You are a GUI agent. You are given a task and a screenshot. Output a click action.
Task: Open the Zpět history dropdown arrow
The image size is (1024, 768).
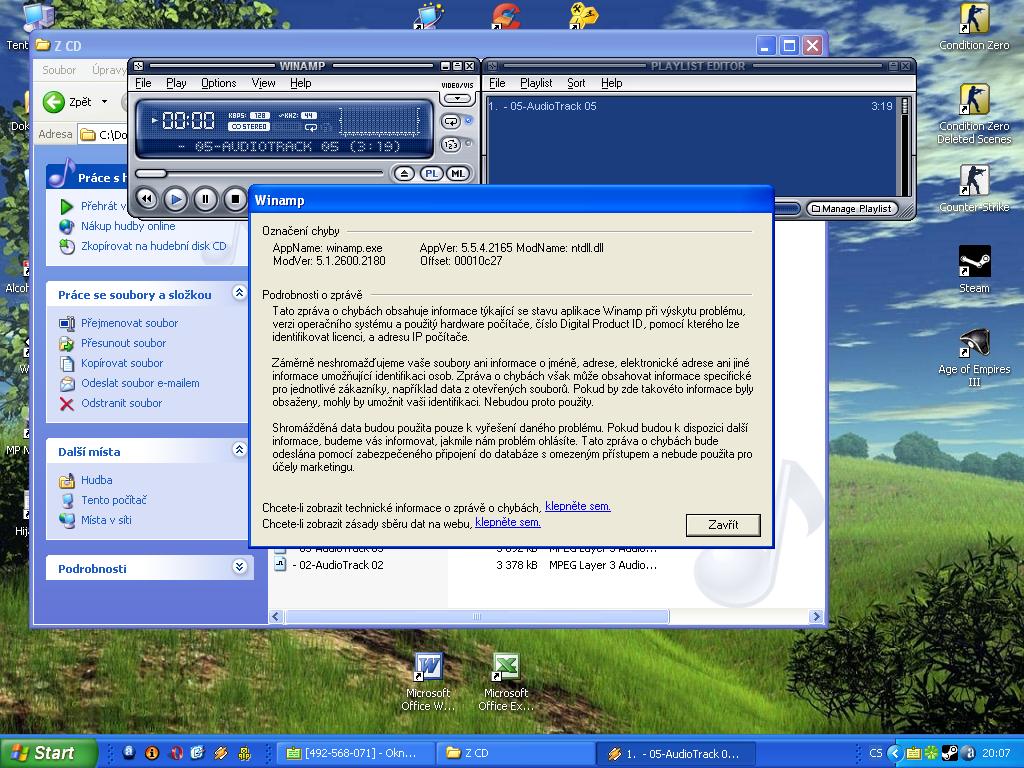coord(104,102)
